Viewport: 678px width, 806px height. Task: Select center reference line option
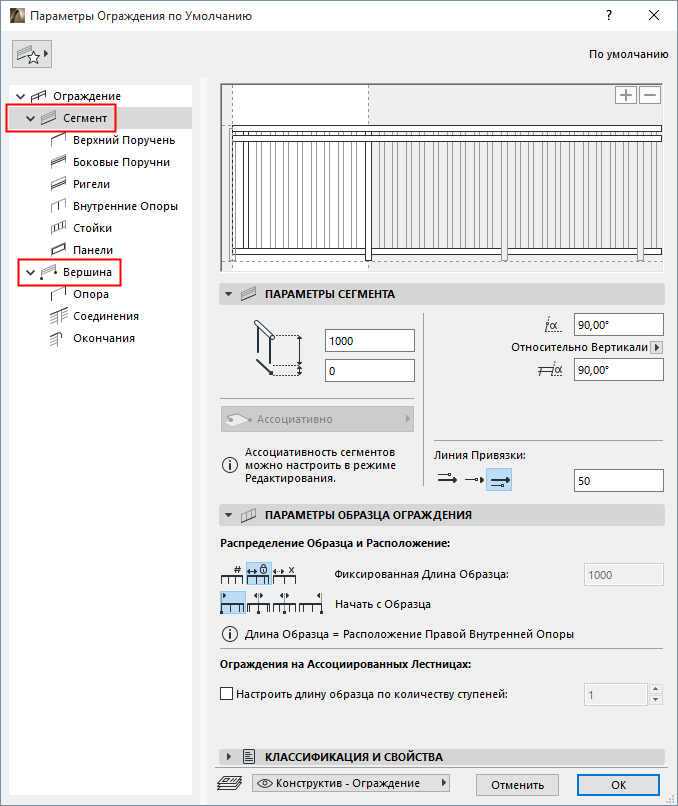(474, 480)
